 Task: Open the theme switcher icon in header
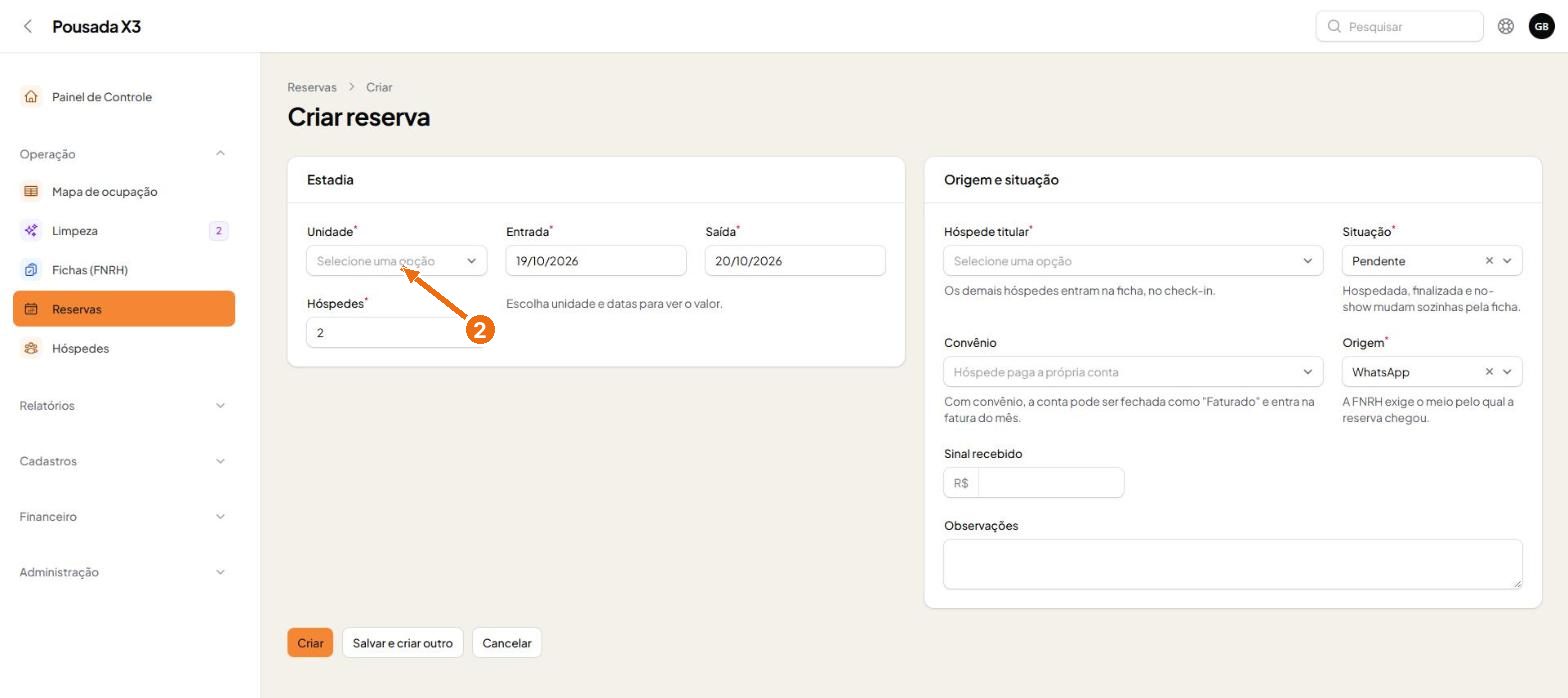click(x=1505, y=26)
